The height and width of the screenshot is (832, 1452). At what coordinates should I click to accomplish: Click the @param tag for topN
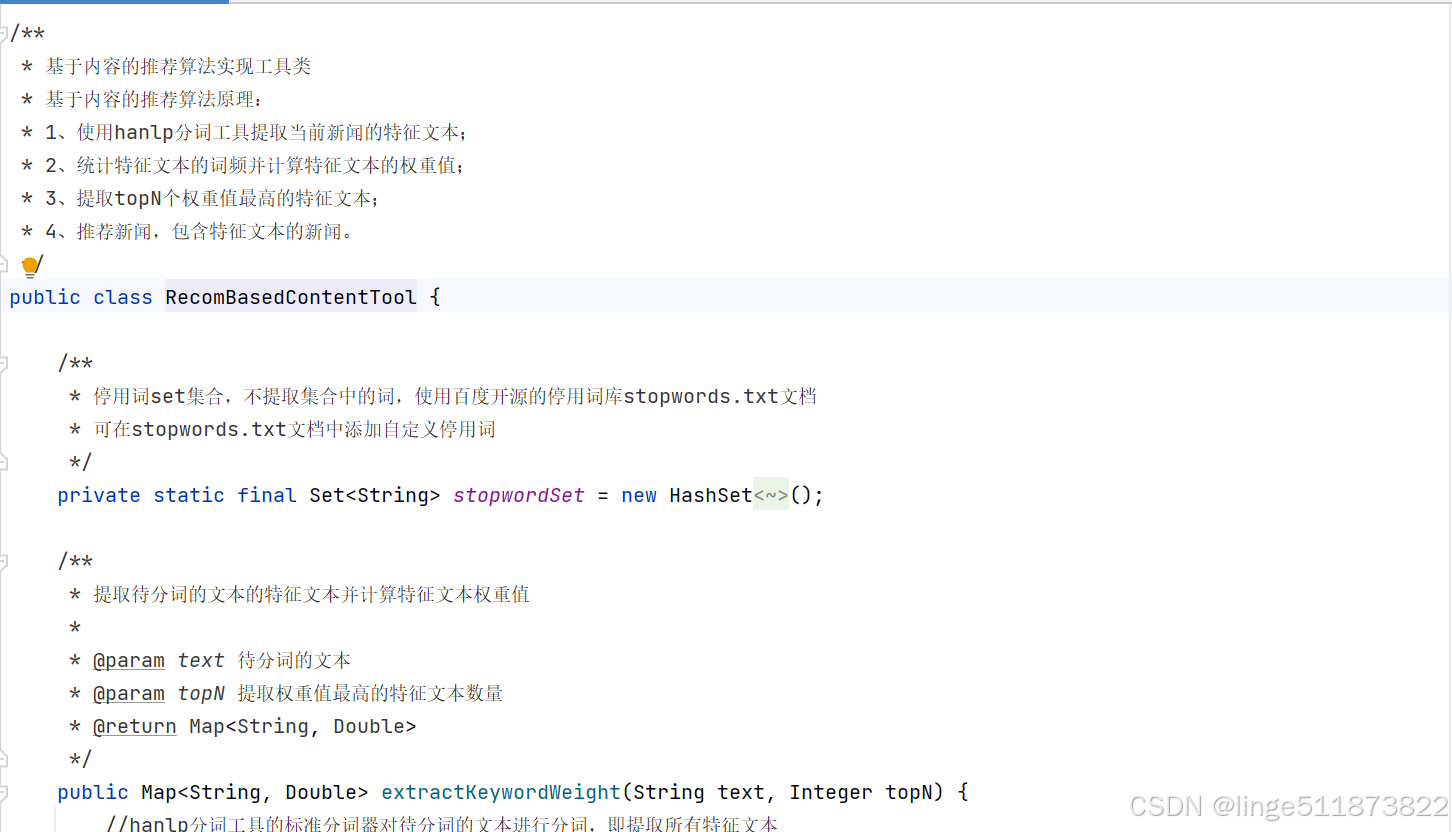coord(129,693)
